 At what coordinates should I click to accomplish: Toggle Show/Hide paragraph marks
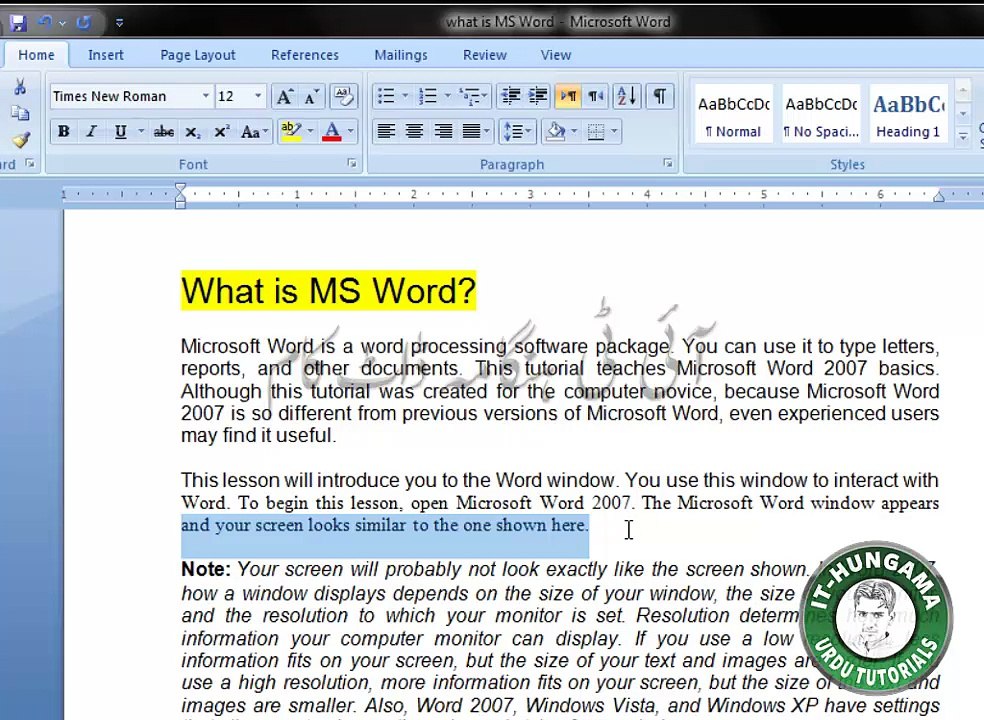(x=660, y=96)
